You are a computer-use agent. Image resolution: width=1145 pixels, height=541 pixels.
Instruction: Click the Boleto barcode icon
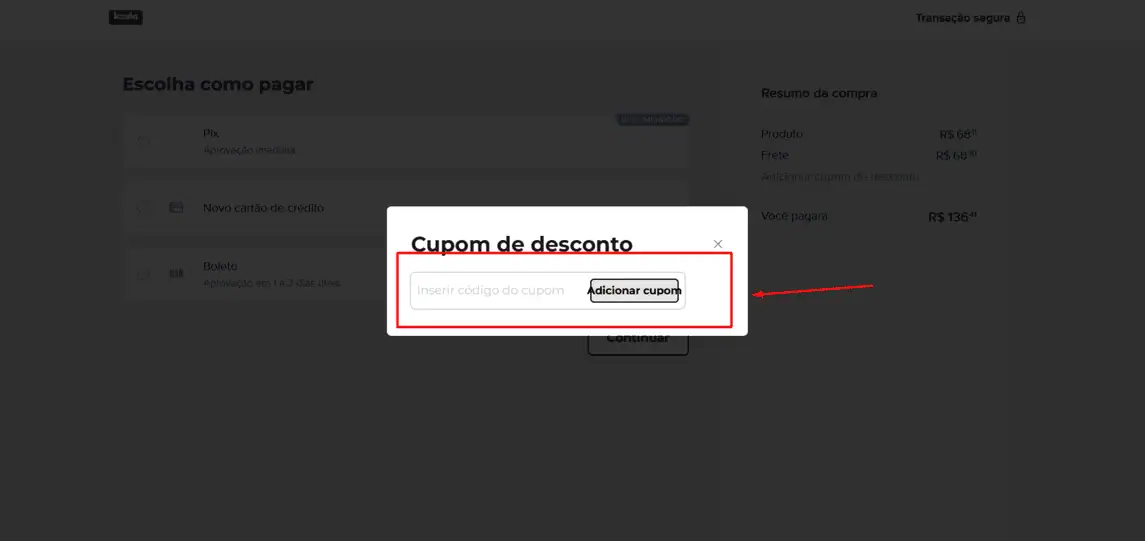(176, 274)
